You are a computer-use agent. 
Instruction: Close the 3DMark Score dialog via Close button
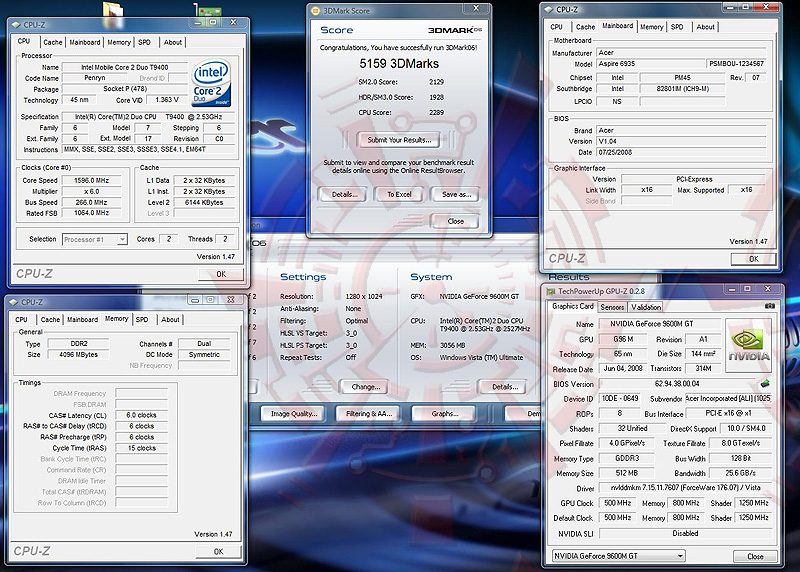click(456, 221)
